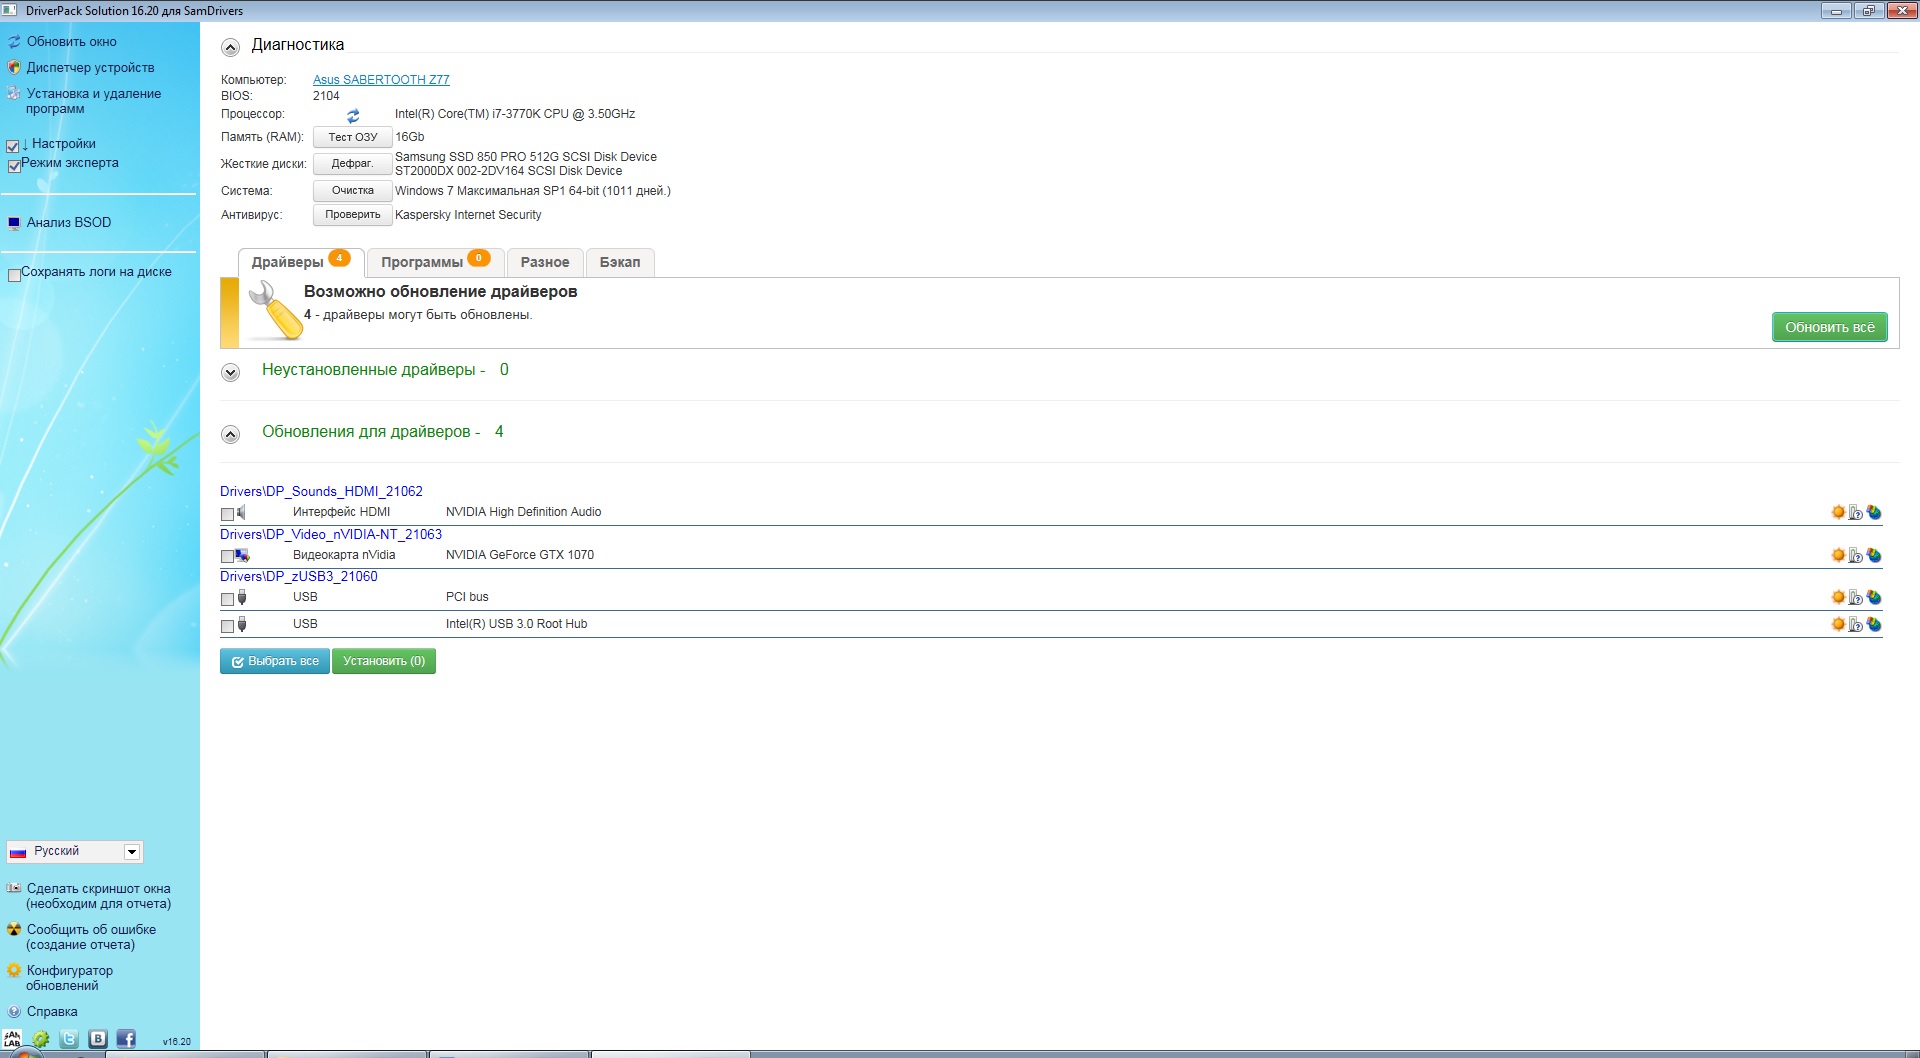
Task: Open the Drivers\DP_Sounds_HDMI_21062 link
Action: (321, 491)
